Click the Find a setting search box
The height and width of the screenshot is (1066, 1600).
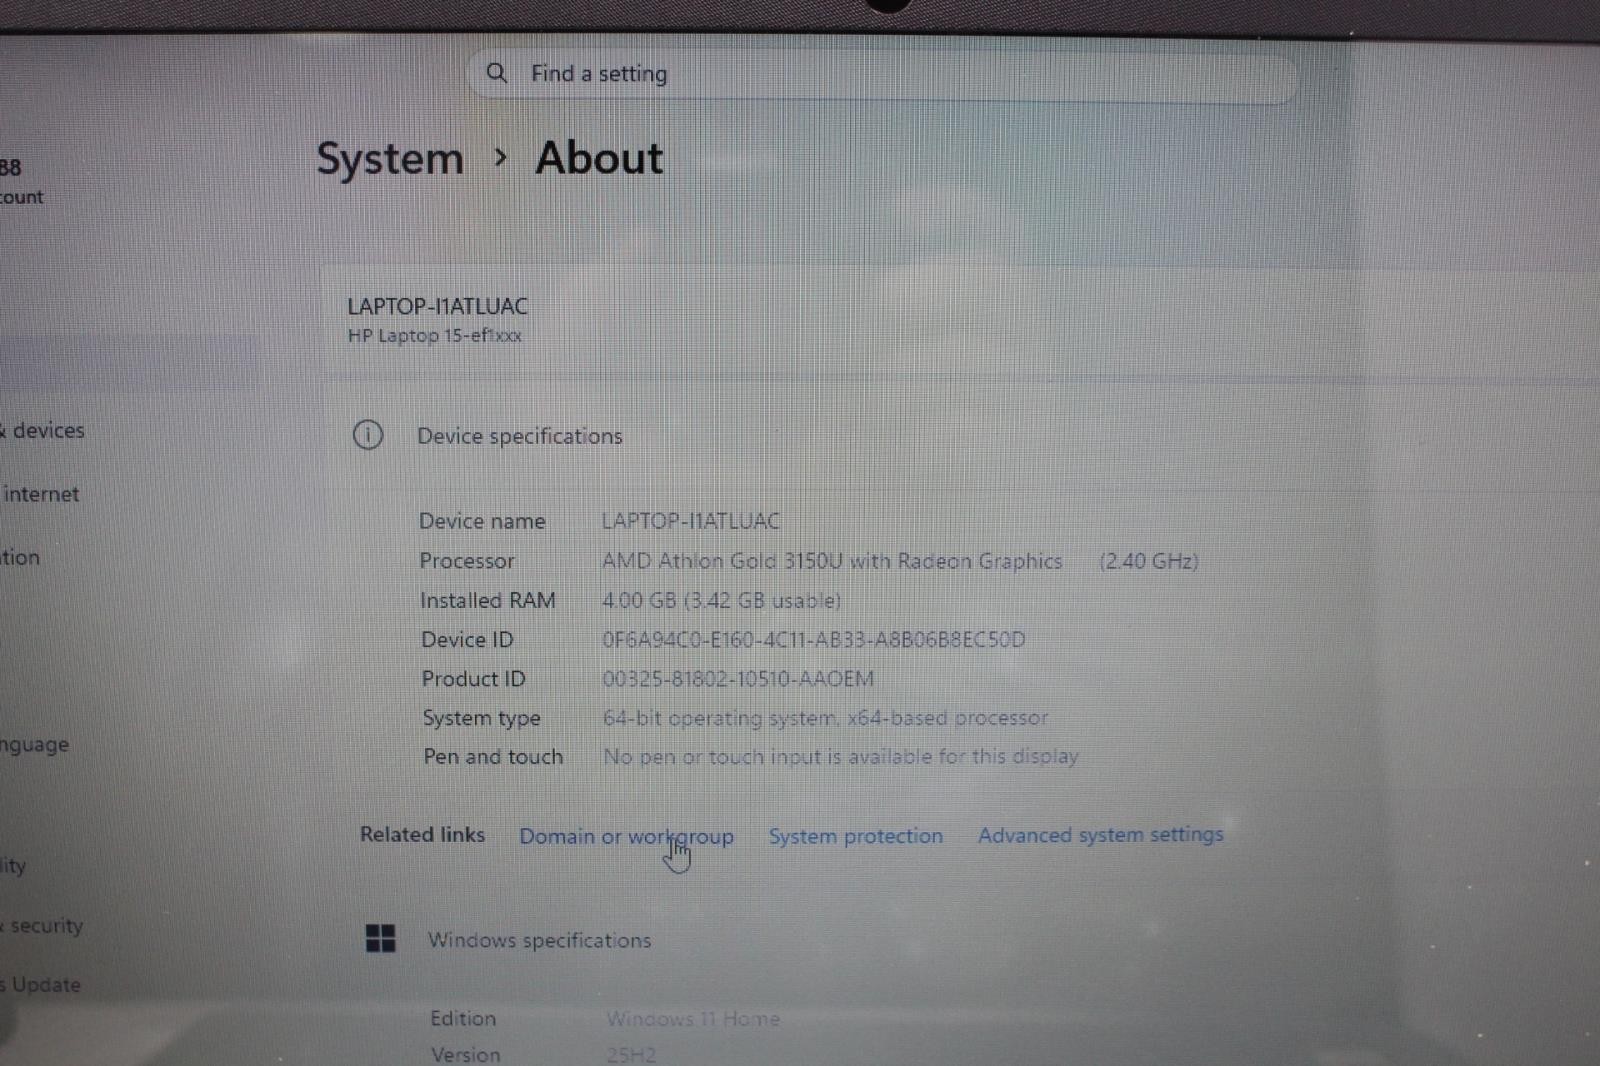pos(882,74)
